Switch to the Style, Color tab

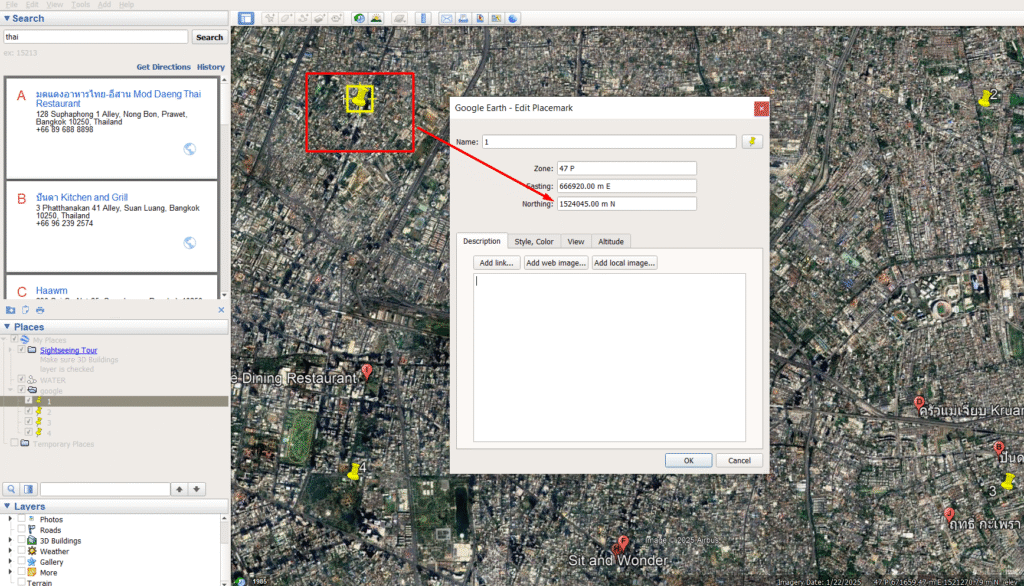tap(534, 242)
